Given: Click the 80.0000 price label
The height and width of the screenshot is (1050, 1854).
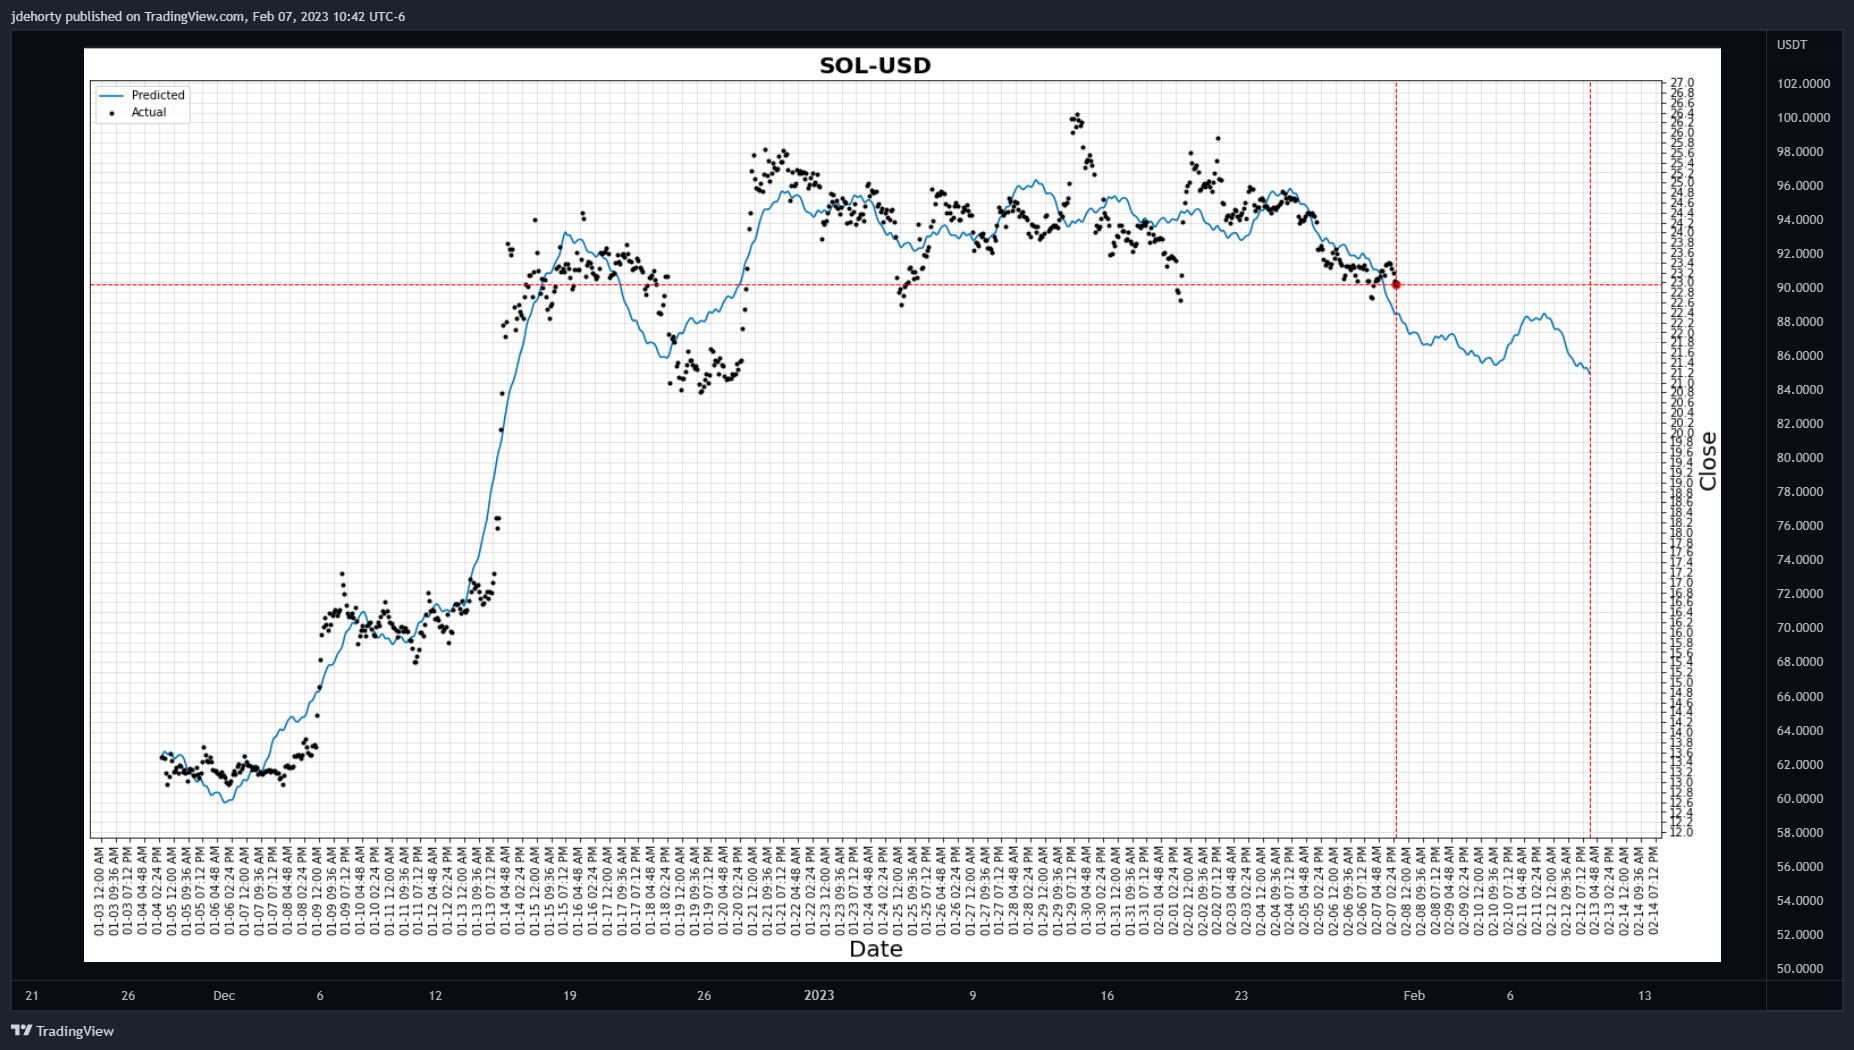Looking at the screenshot, I should click(x=1800, y=457).
